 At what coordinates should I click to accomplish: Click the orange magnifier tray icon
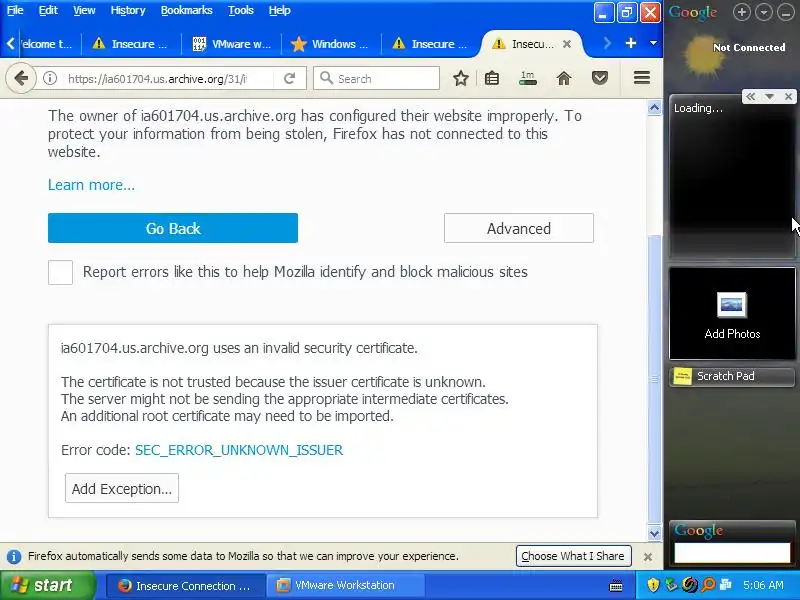(708, 585)
